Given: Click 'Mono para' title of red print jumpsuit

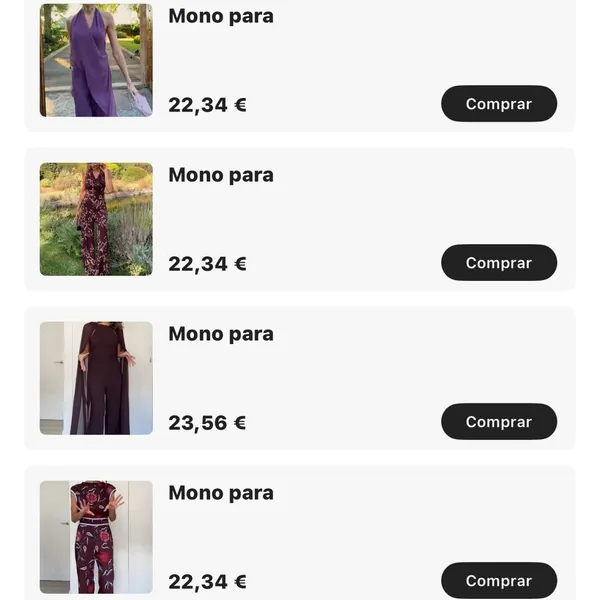Looking at the screenshot, I should (x=221, y=493).
